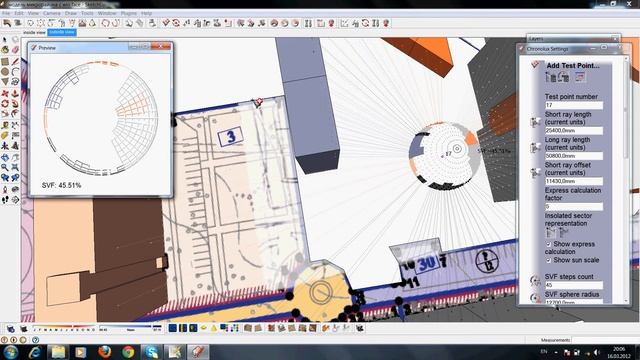Click the SVF steps count field

point(574,285)
